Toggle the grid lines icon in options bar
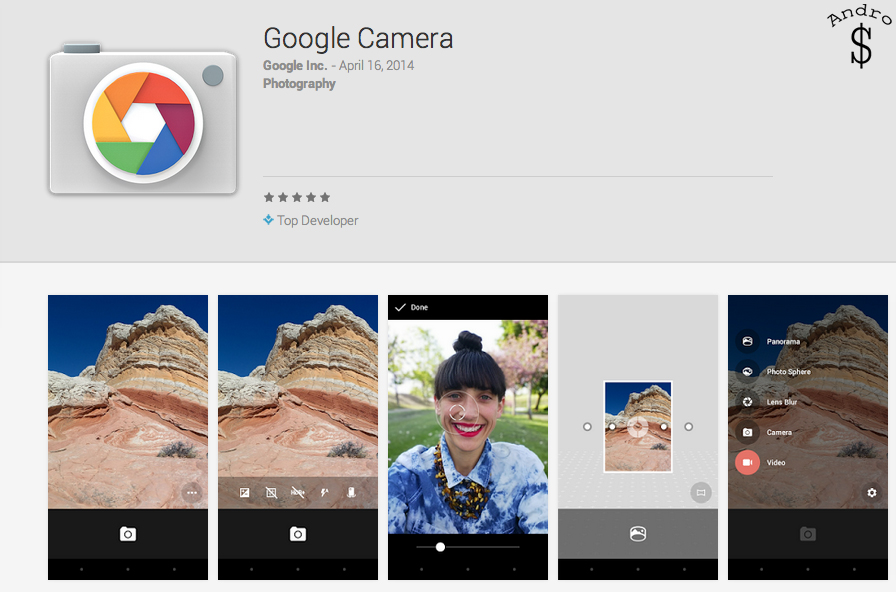This screenshot has height=592, width=896. click(x=271, y=492)
